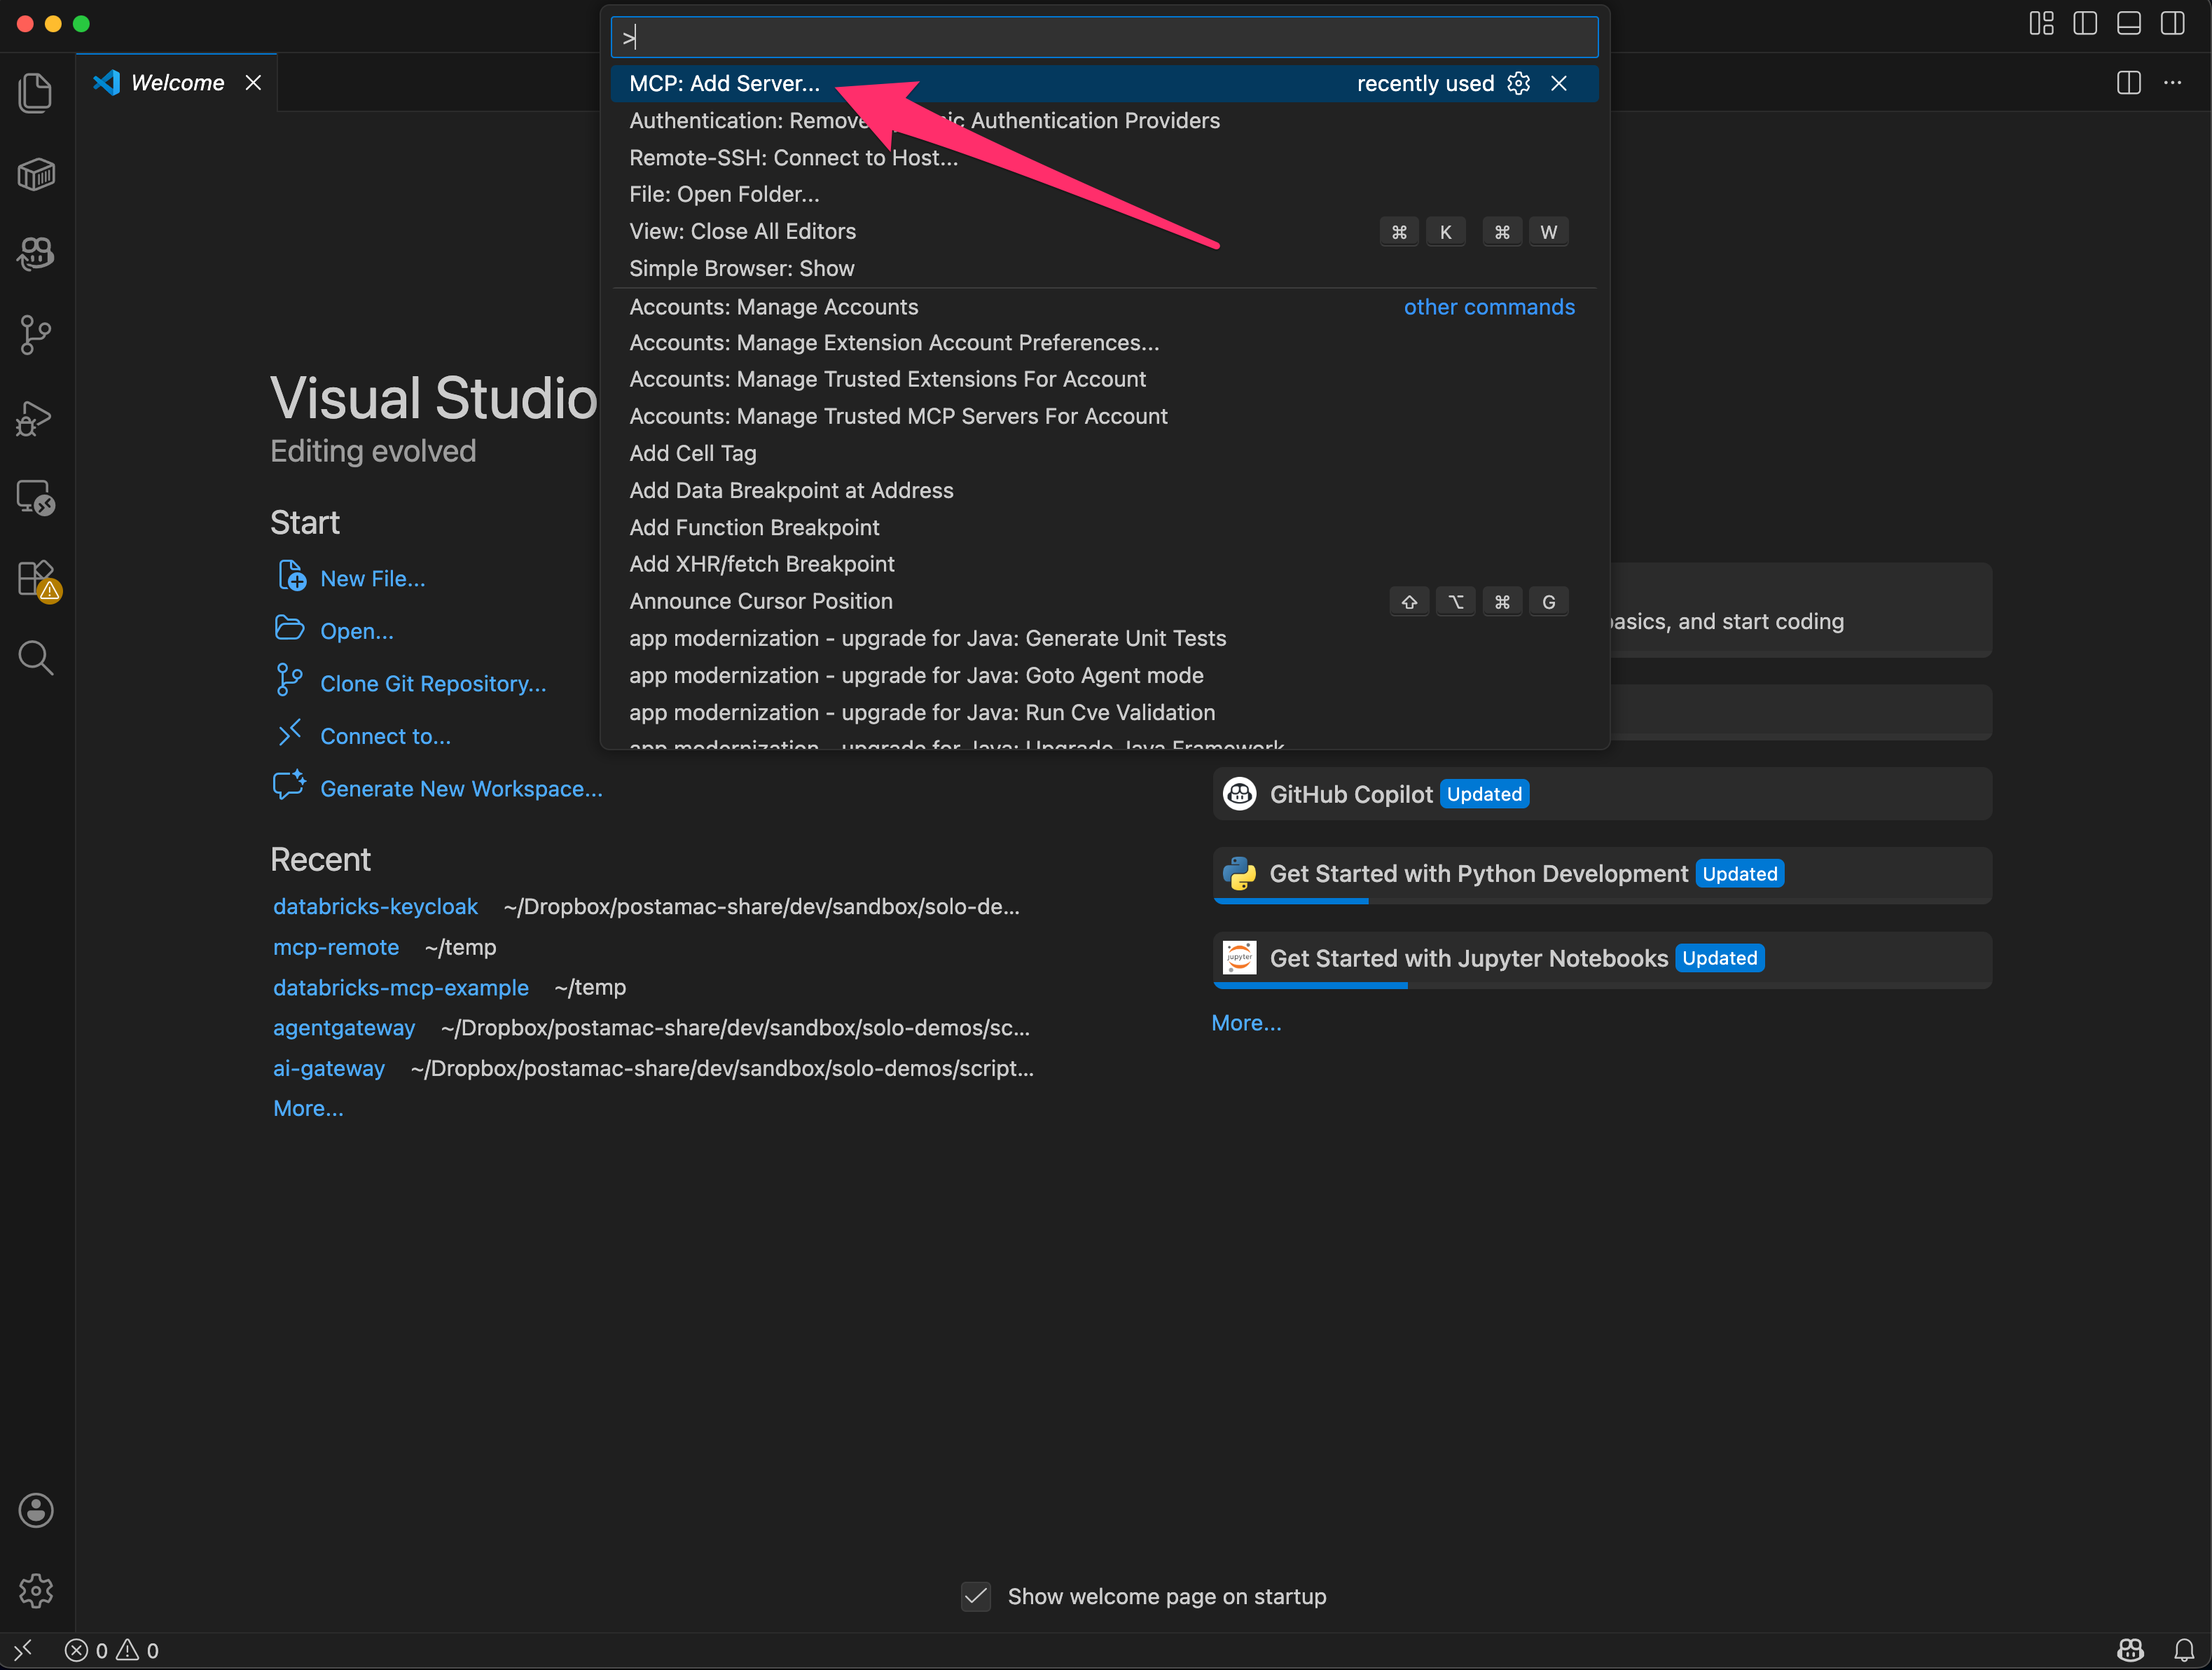
Task: Open the Extensions view with warning badge
Action: (36, 578)
